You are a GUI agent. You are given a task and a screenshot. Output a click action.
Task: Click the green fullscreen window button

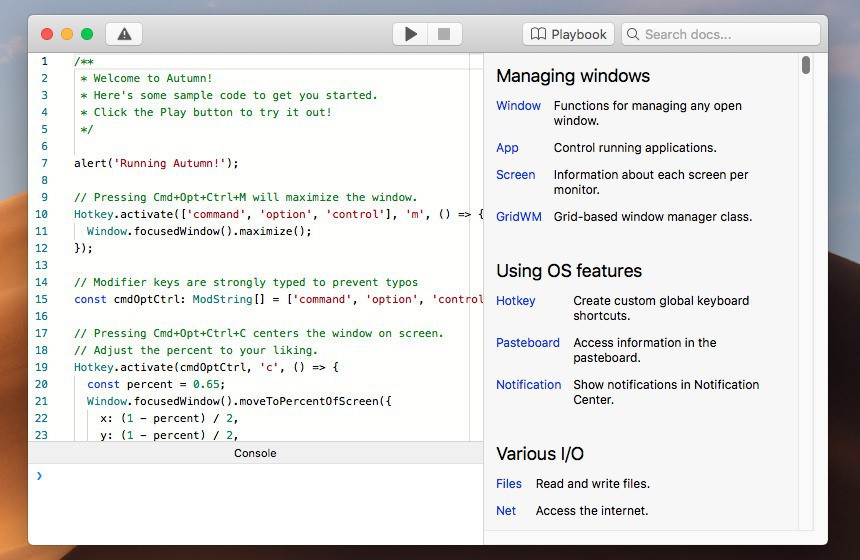(x=87, y=34)
